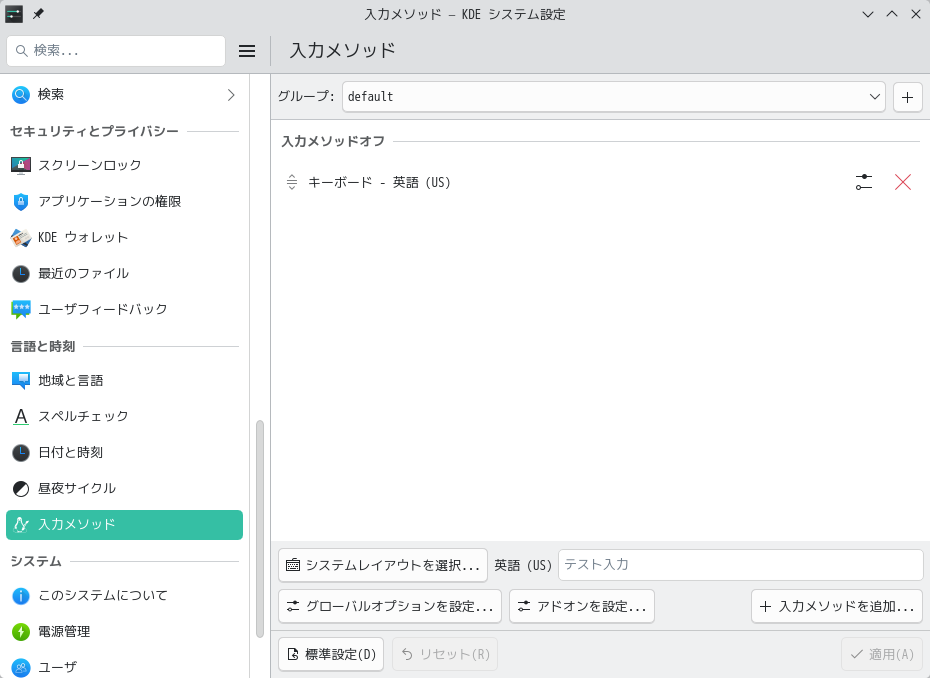Select キーボード - 英語 (US) list row
The width and height of the screenshot is (930, 678).
point(600,182)
